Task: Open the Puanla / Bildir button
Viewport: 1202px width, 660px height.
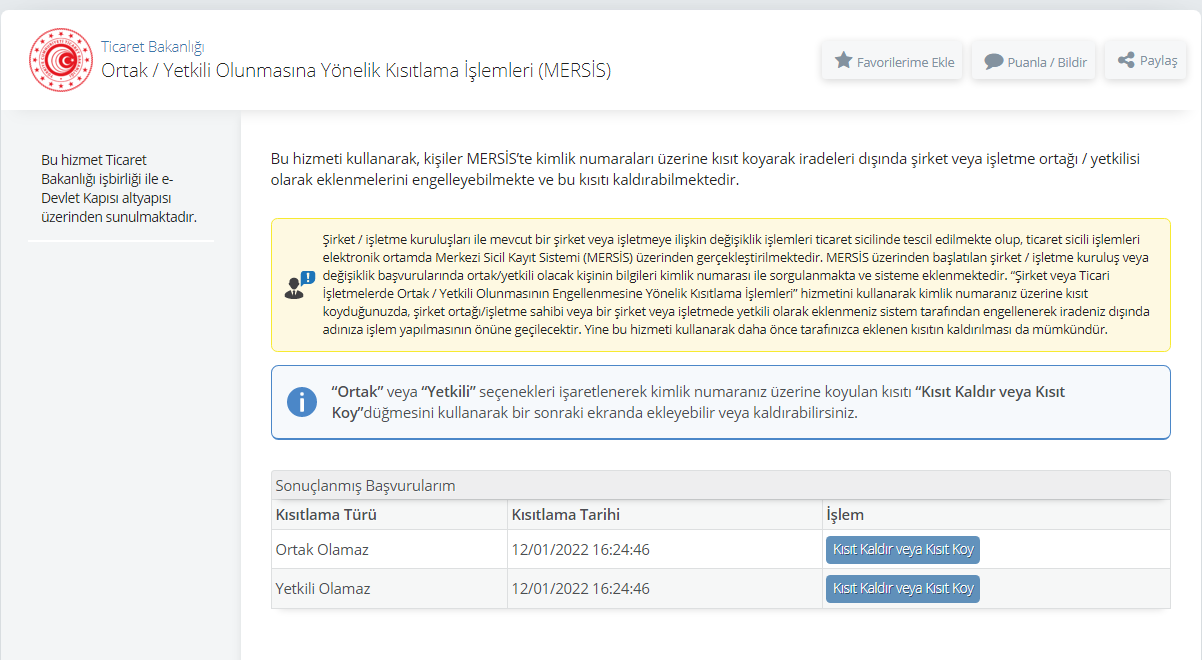Action: tap(1034, 61)
